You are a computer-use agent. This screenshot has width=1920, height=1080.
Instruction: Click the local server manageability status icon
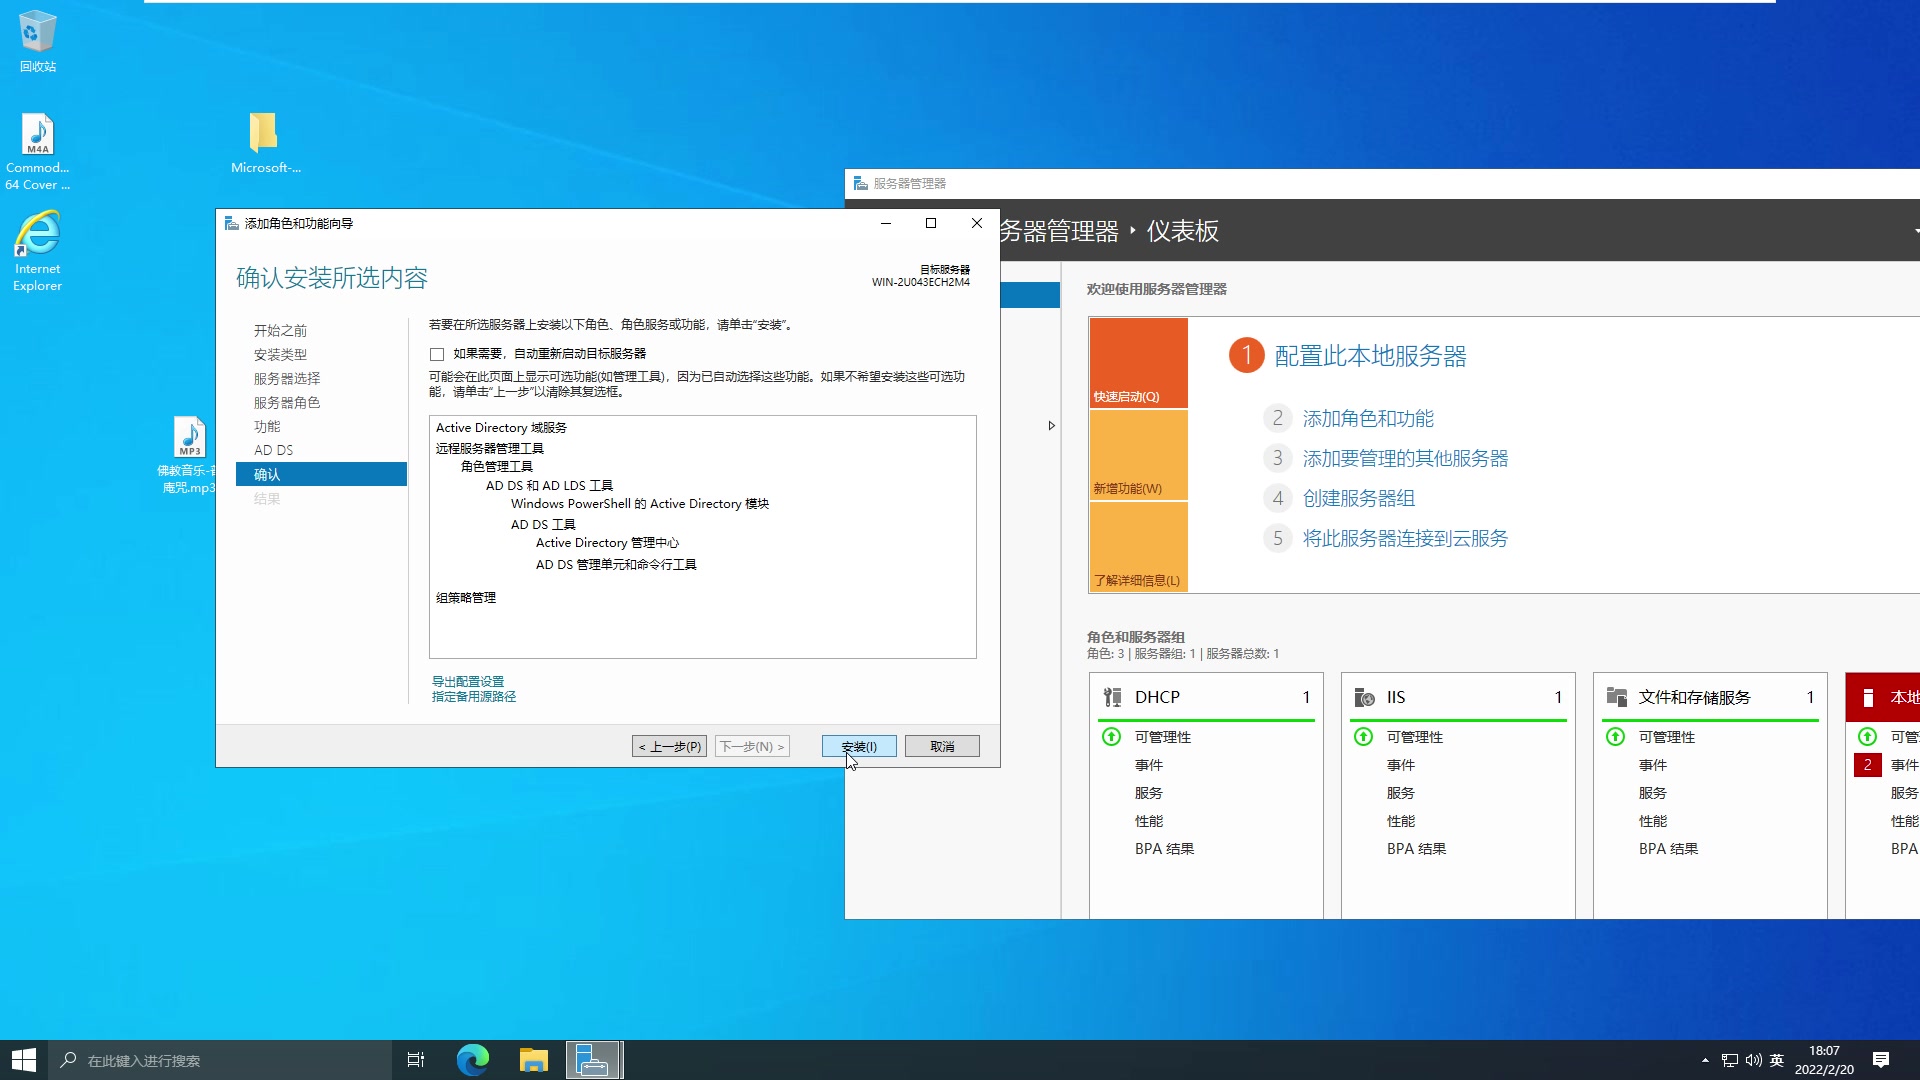point(1867,737)
